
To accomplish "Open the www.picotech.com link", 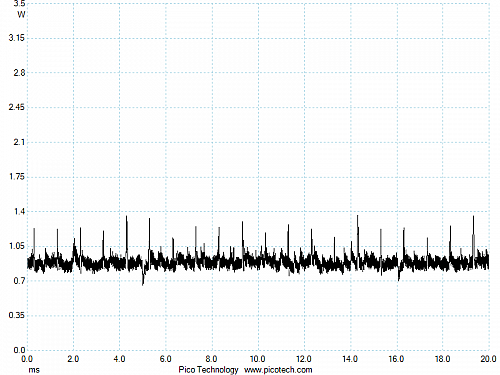I will click(x=278, y=370).
